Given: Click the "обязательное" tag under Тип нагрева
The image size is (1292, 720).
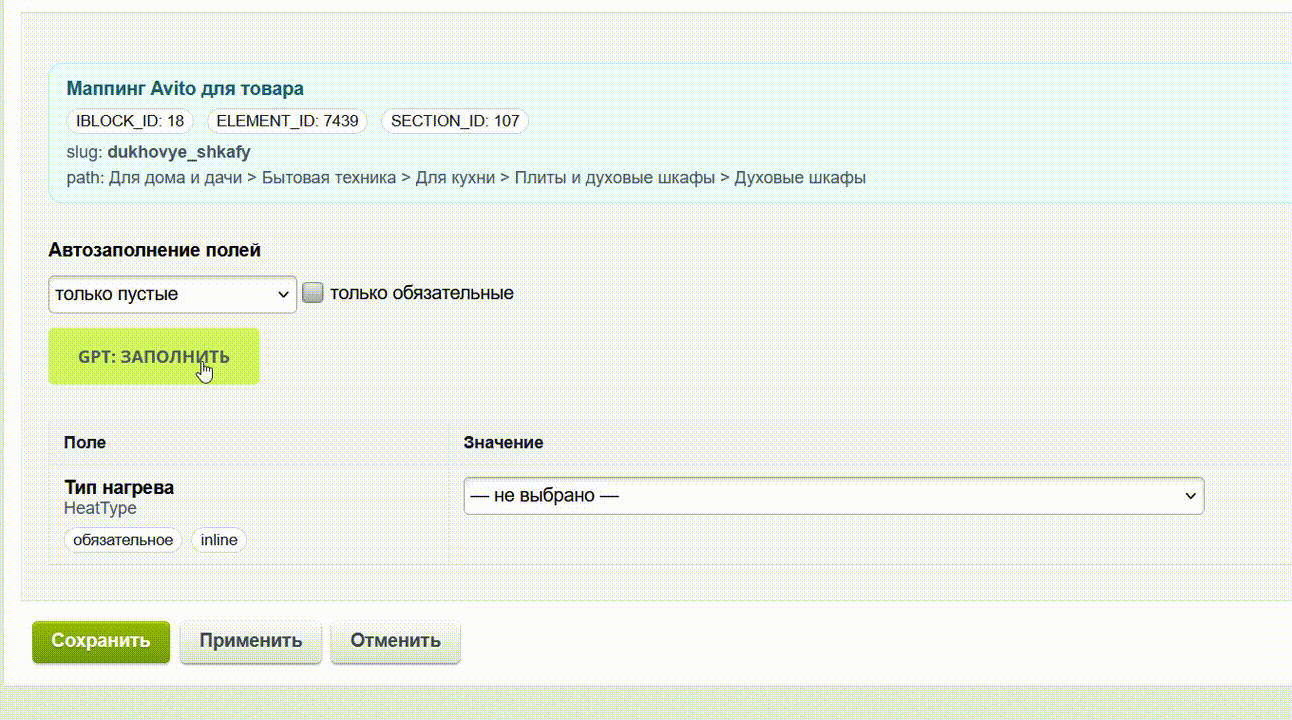Looking at the screenshot, I should [x=123, y=540].
